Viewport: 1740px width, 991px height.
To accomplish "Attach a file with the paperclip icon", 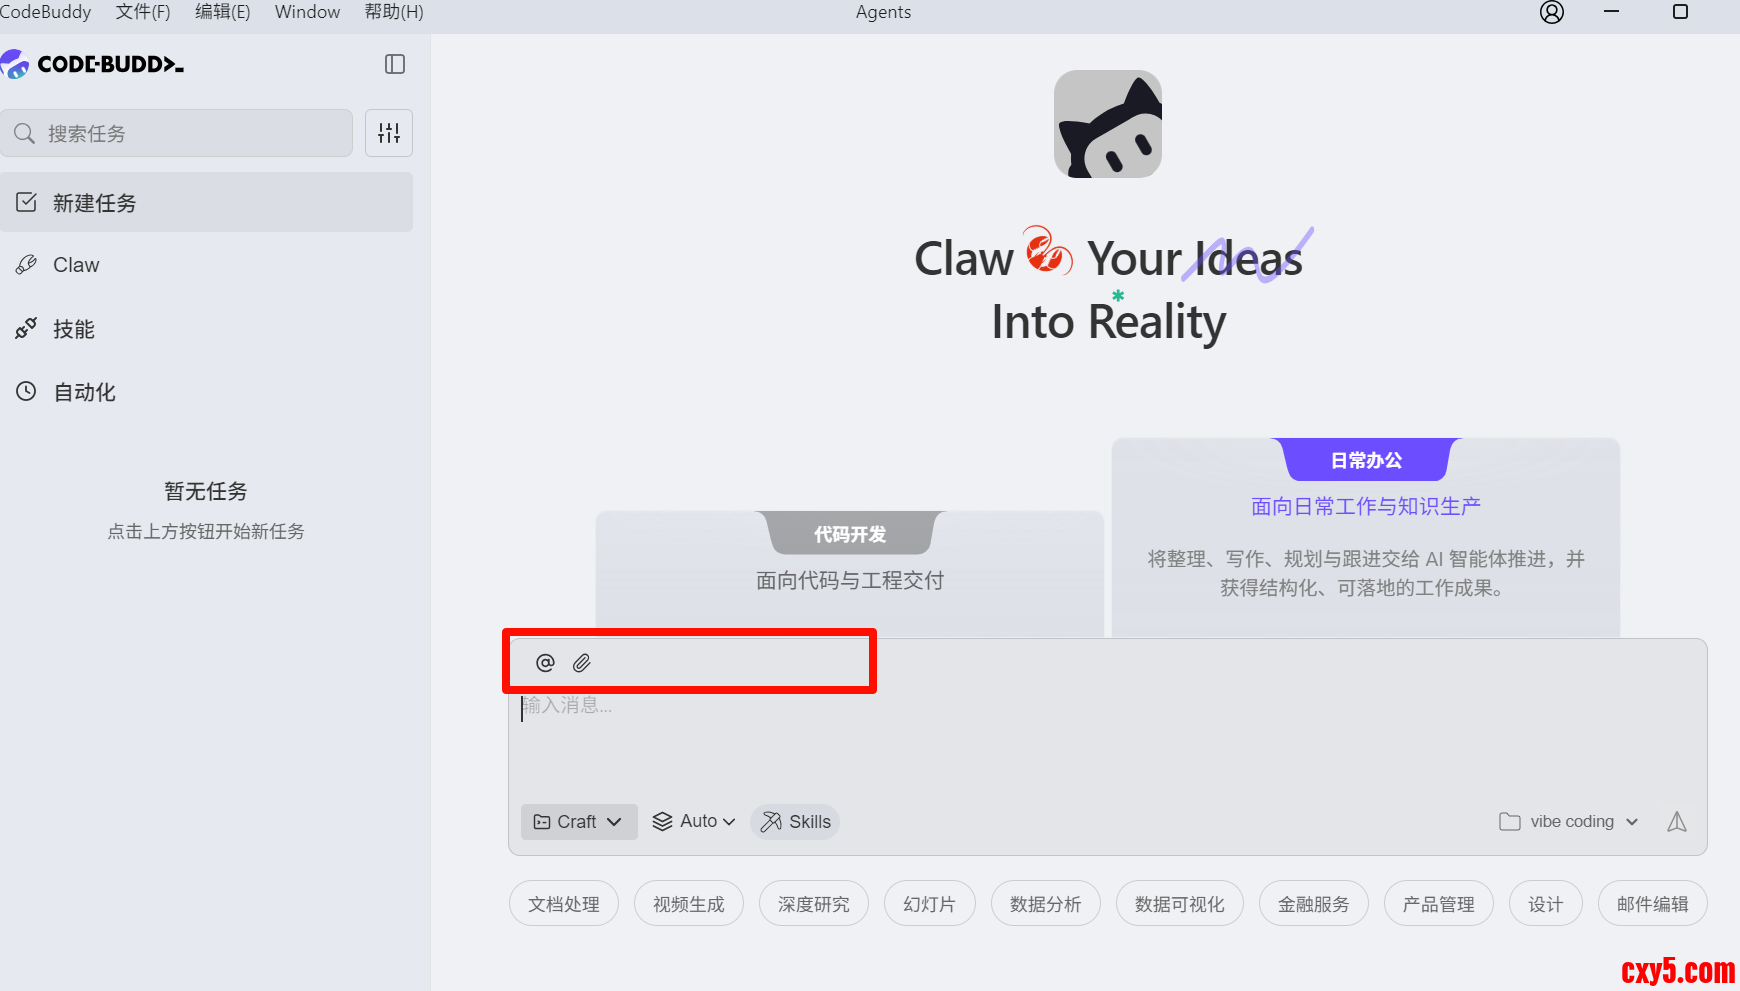I will point(582,663).
